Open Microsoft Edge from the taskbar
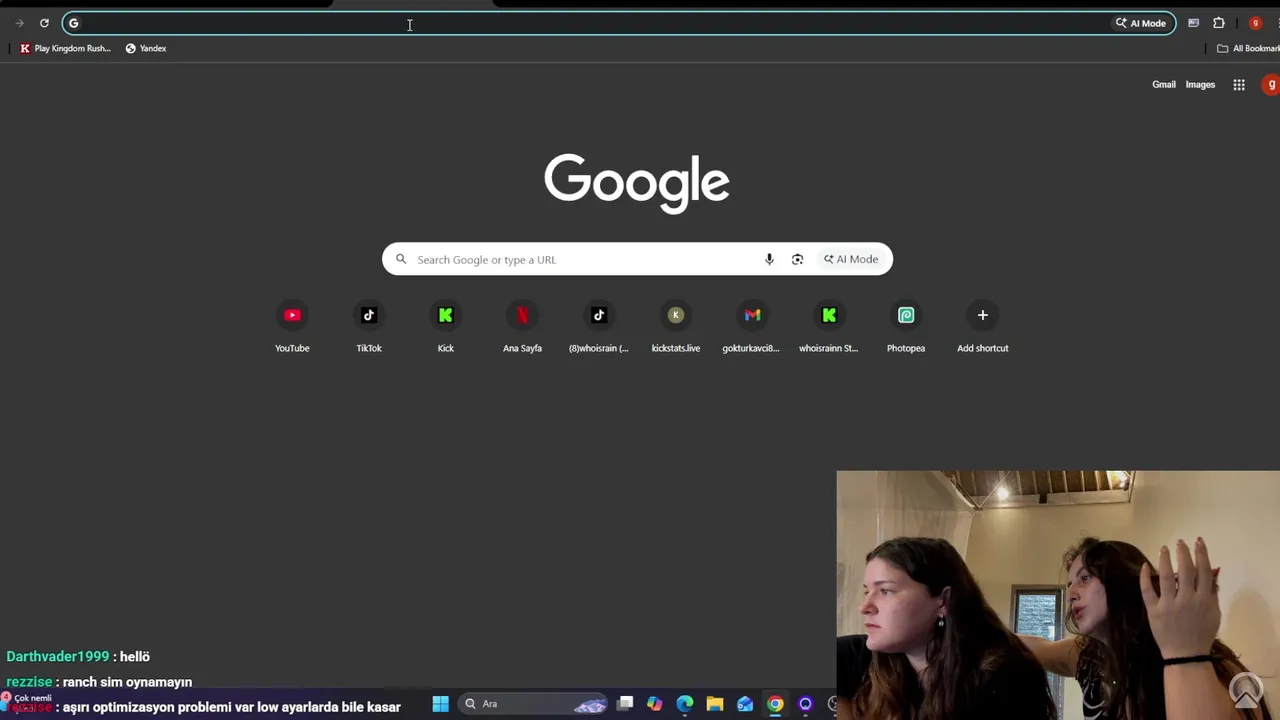The image size is (1280, 720). coord(685,704)
